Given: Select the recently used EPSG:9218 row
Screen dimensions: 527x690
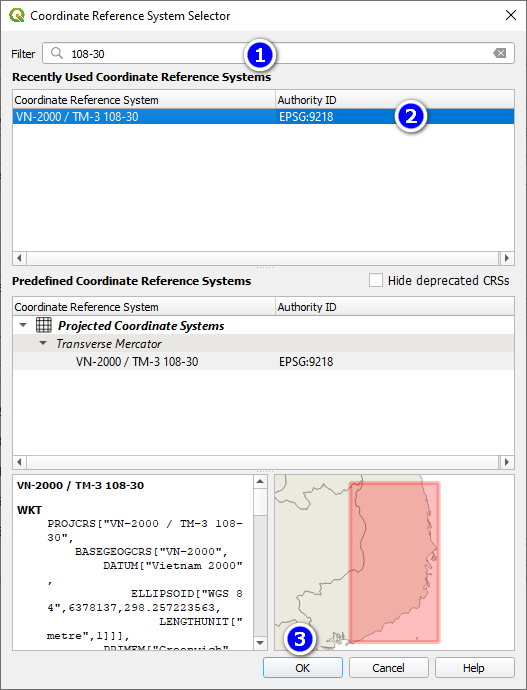Looking at the screenshot, I should (263, 117).
